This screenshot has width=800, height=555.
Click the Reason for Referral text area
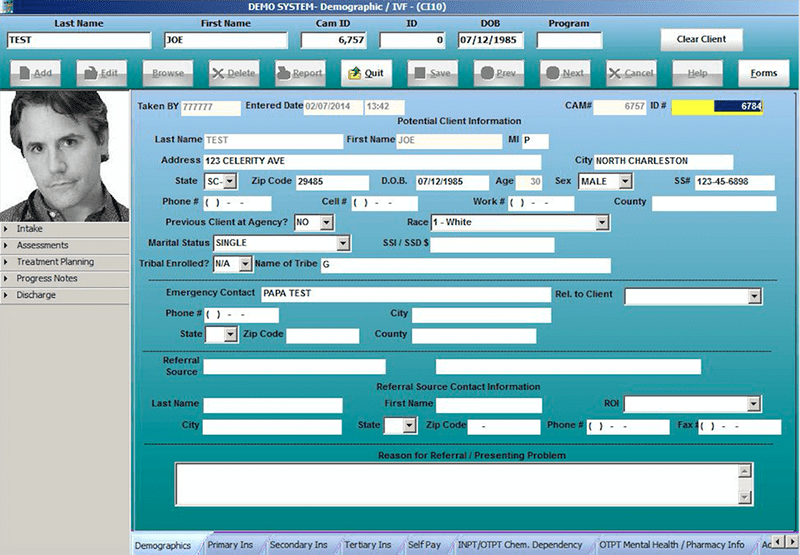(457, 484)
